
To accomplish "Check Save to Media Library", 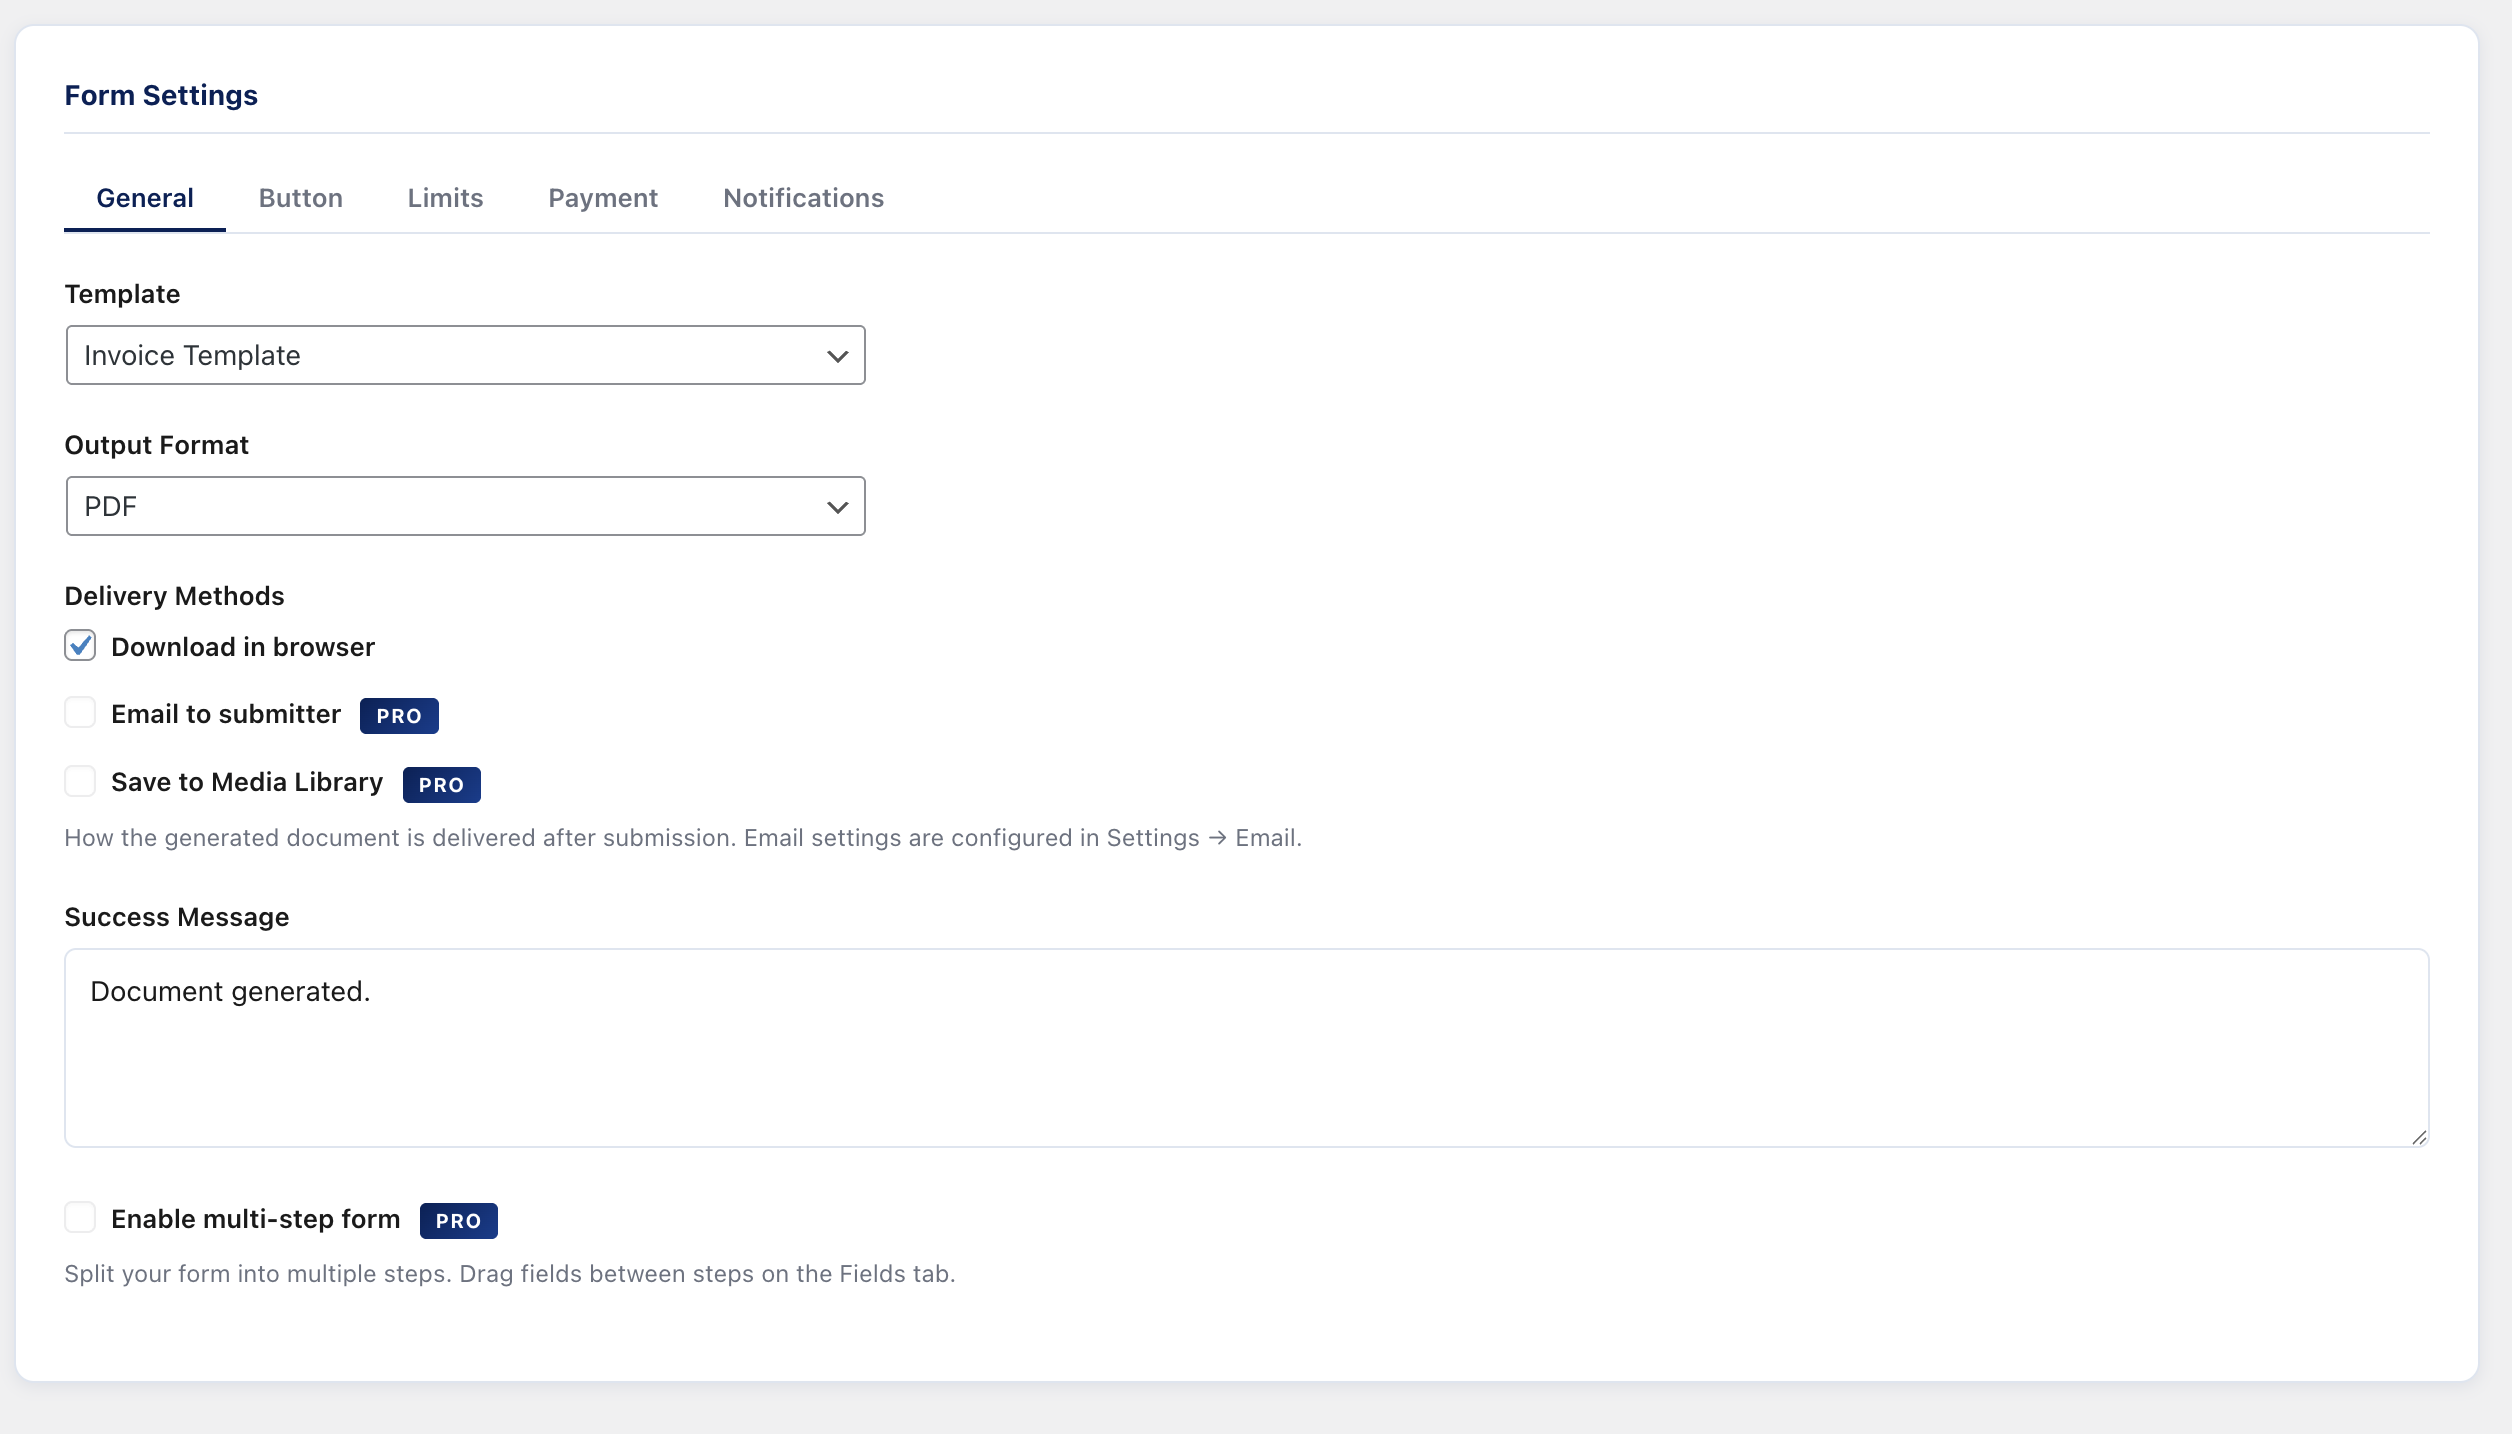I will click(80, 781).
